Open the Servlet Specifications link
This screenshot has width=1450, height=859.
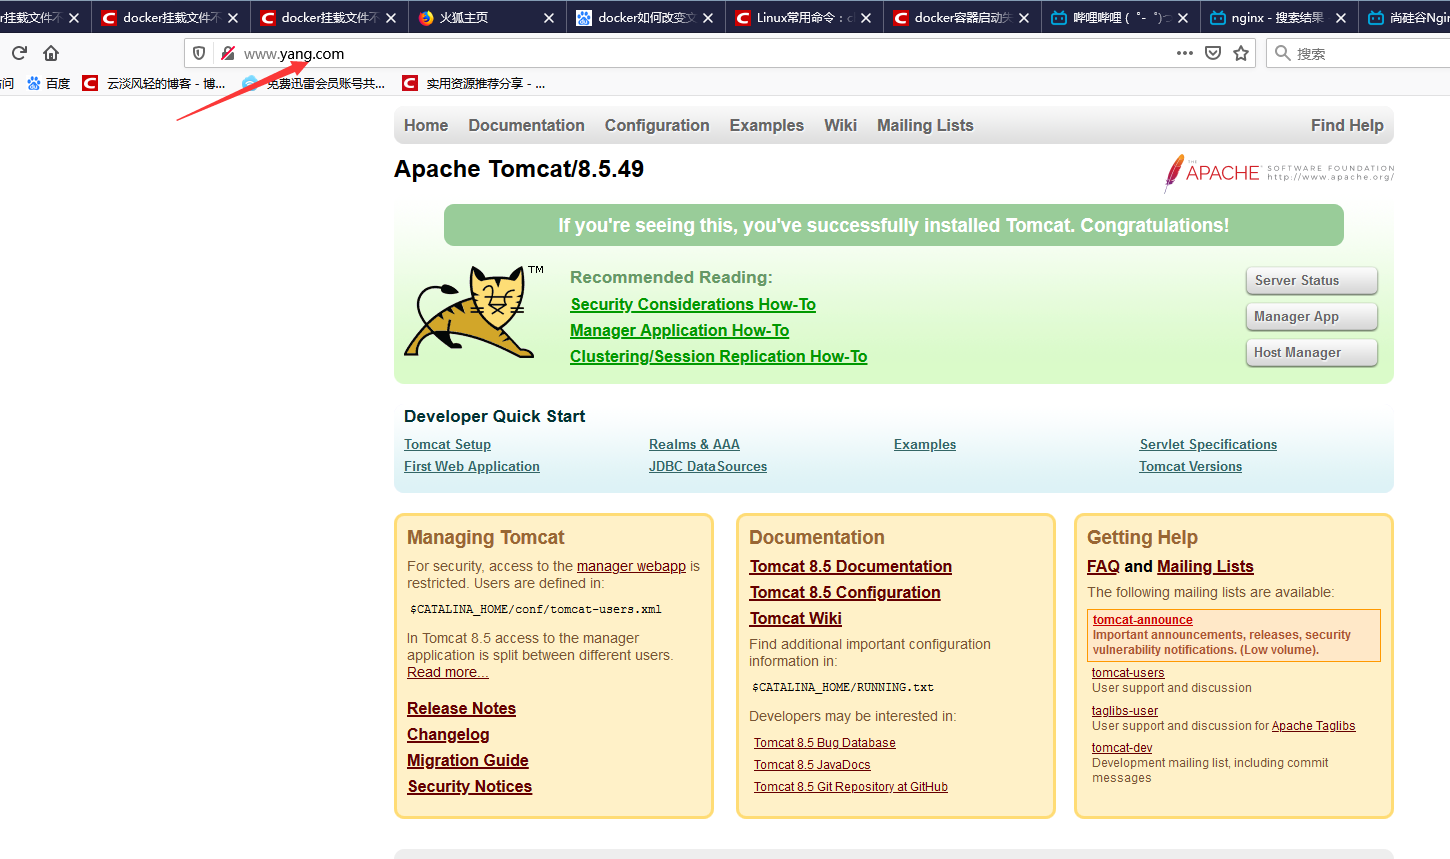coord(1208,444)
